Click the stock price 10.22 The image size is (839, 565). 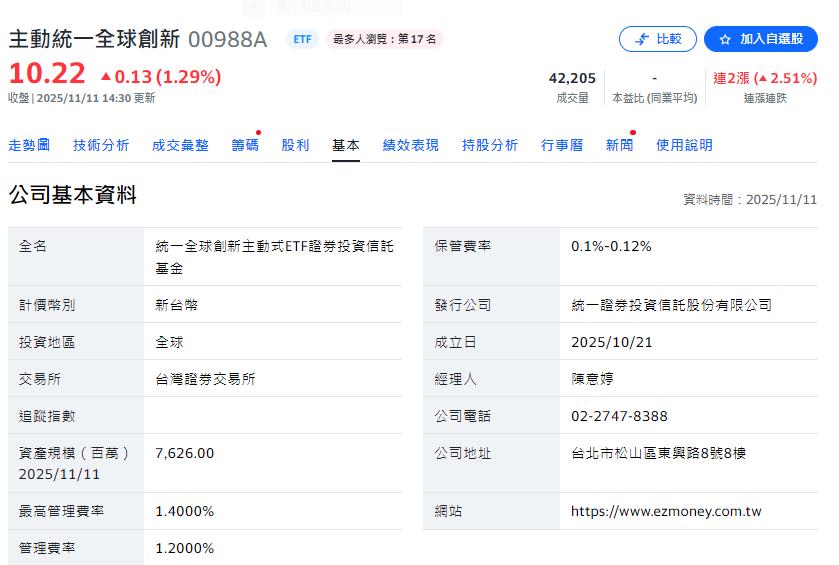click(x=47, y=73)
